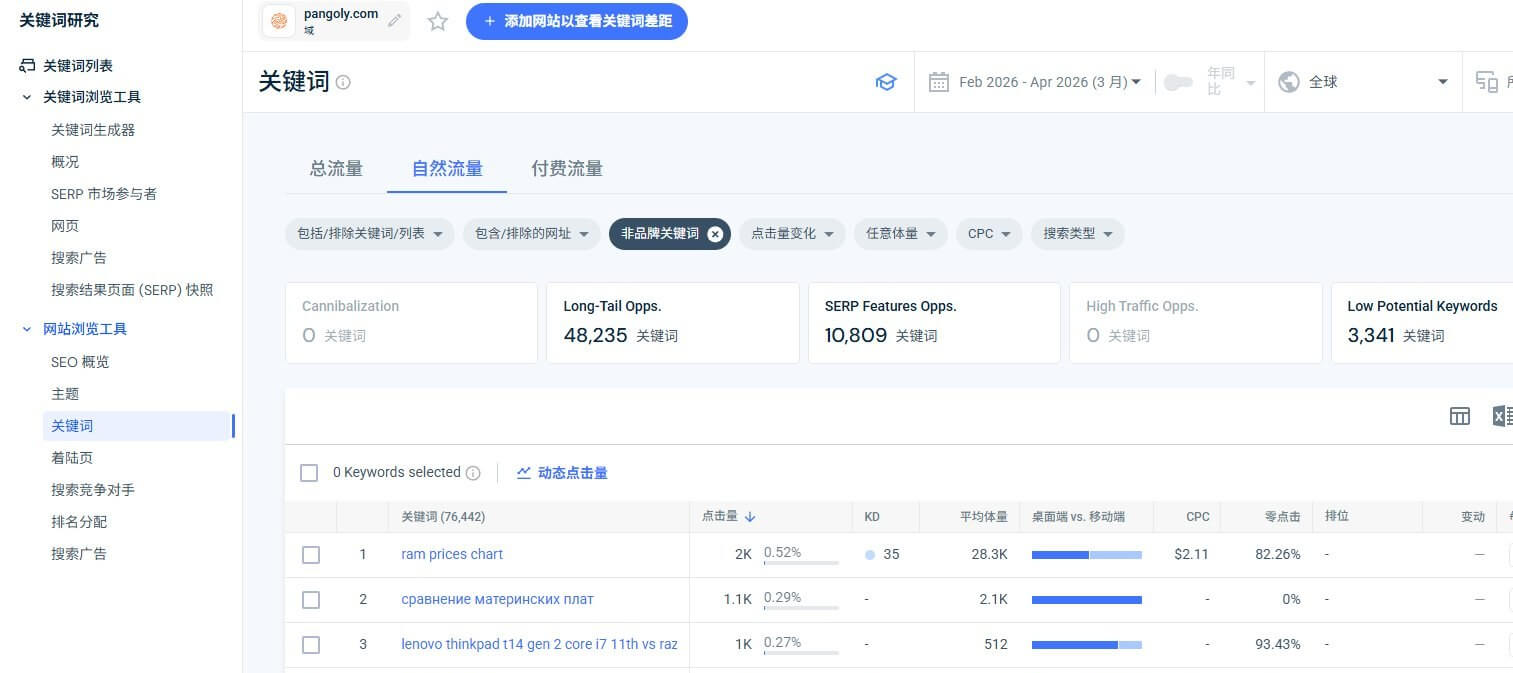Open the 任意体量 filter dropdown
The width and height of the screenshot is (1513, 673).
[x=900, y=234]
